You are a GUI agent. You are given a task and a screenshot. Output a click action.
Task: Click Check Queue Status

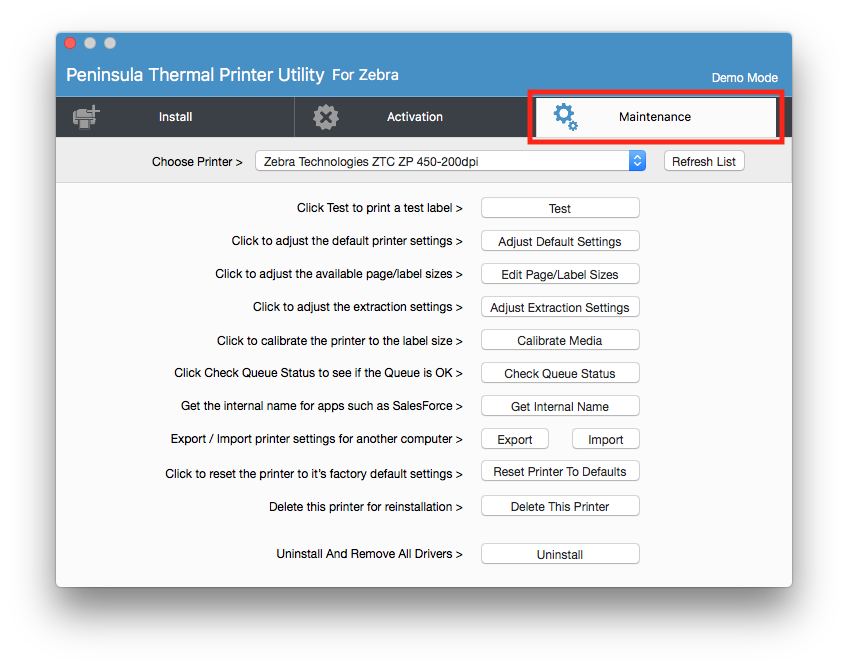(560, 373)
